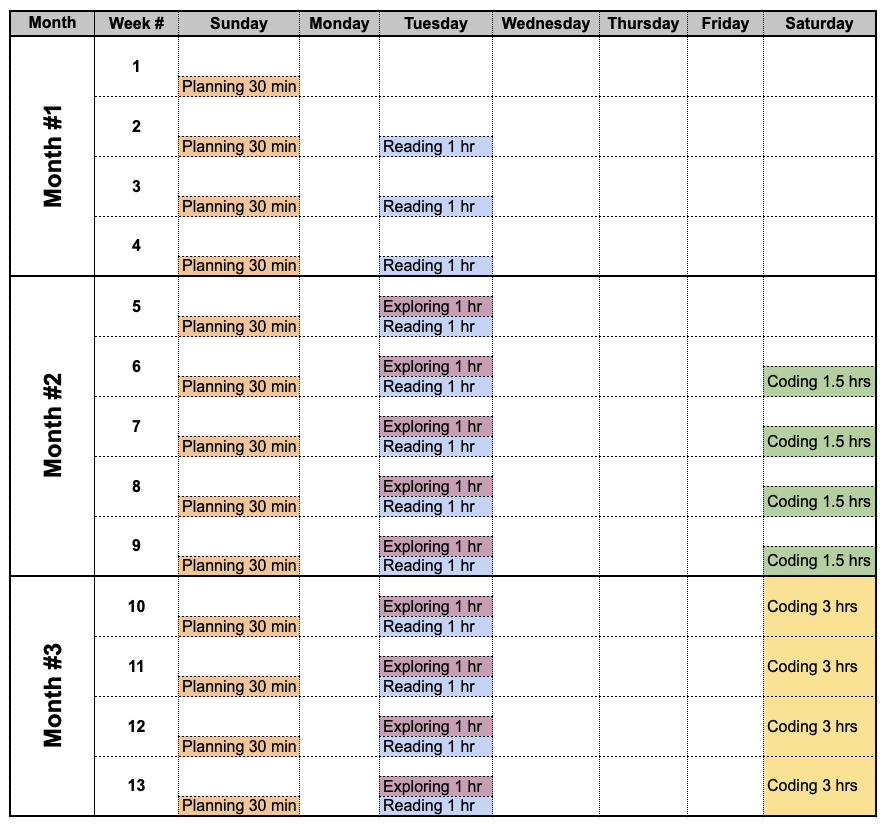Screen dimensions: 887x824
Task: Select Week 1 Planning 30 min cell
Action: click(x=239, y=87)
